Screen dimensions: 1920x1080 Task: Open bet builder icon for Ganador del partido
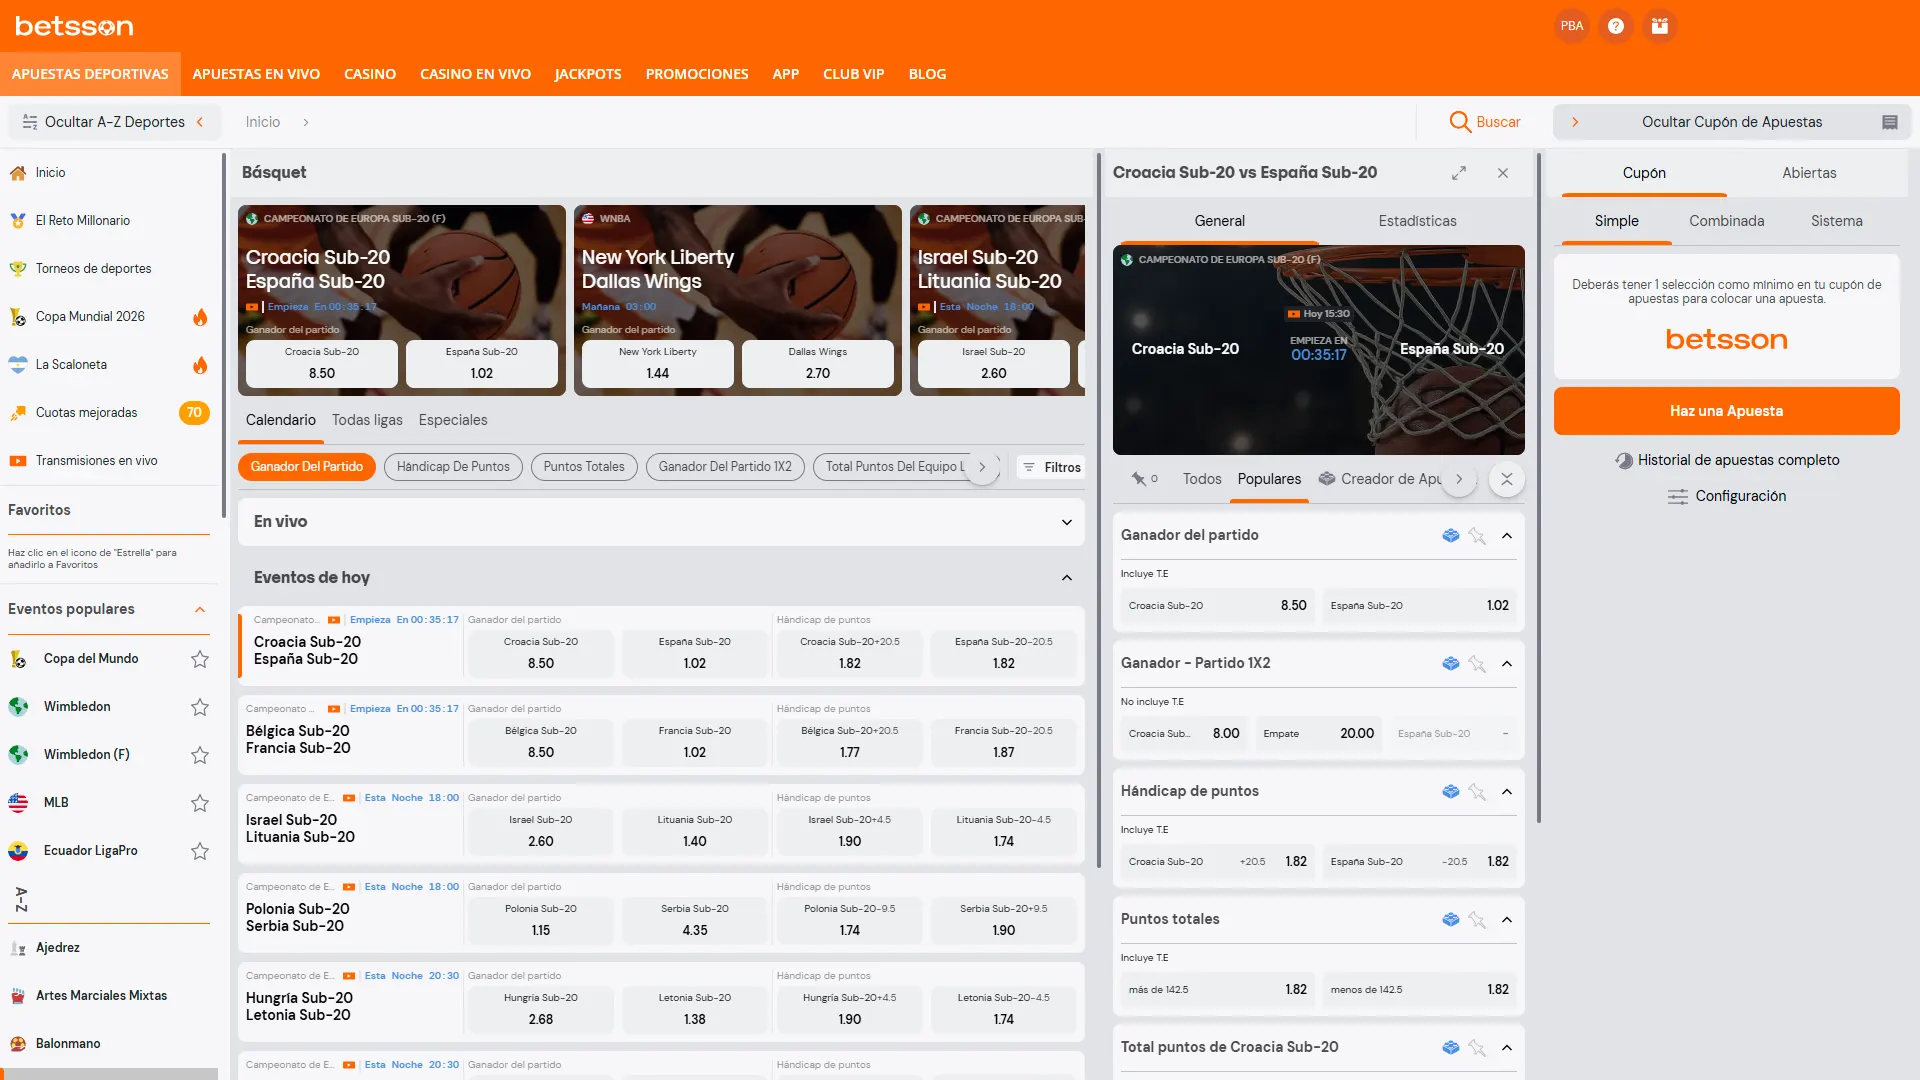click(1451, 536)
